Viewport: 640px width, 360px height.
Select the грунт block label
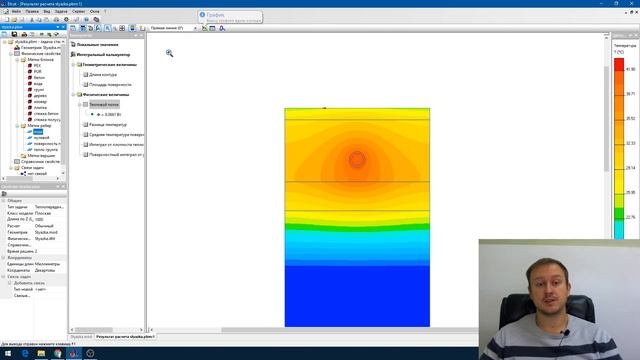coord(39,89)
